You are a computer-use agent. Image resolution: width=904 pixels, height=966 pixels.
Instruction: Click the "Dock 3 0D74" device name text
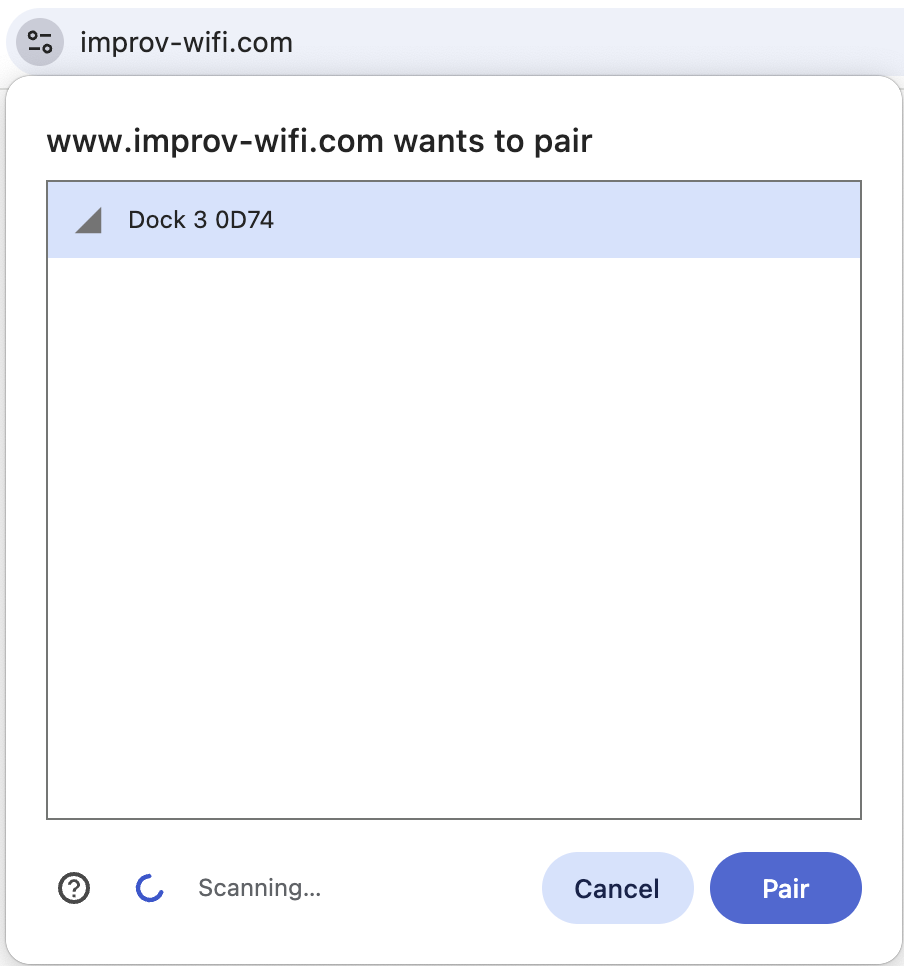[201, 220]
